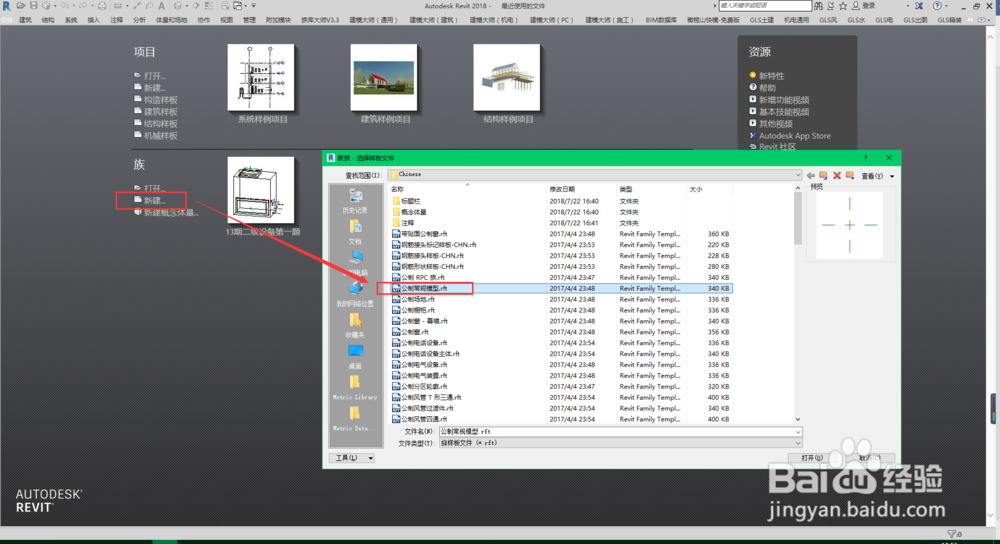Sort by 修改日期 column header
This screenshot has width=1000, height=544.
(582, 189)
